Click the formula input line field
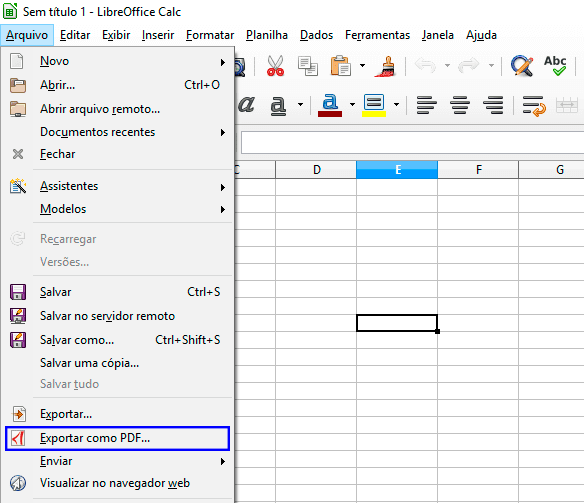The width and height of the screenshot is (584, 503). (x=412, y=142)
